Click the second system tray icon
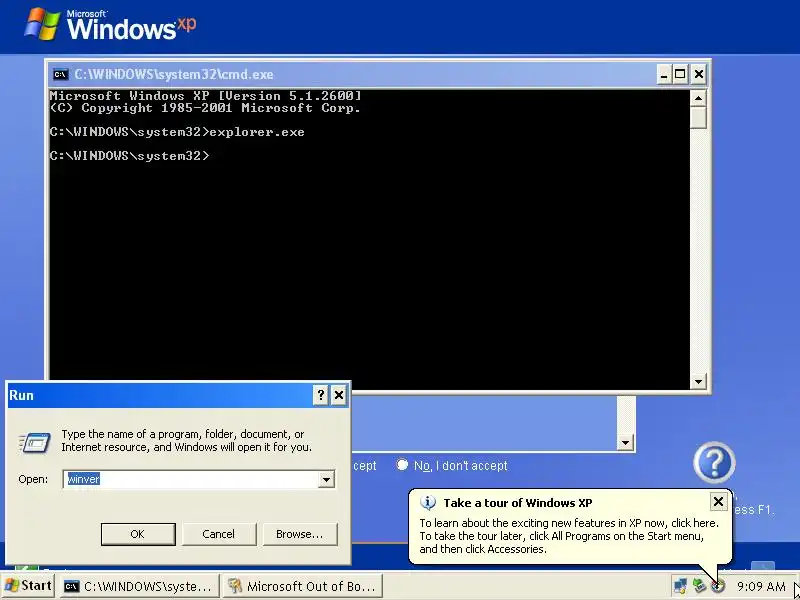 point(699,587)
